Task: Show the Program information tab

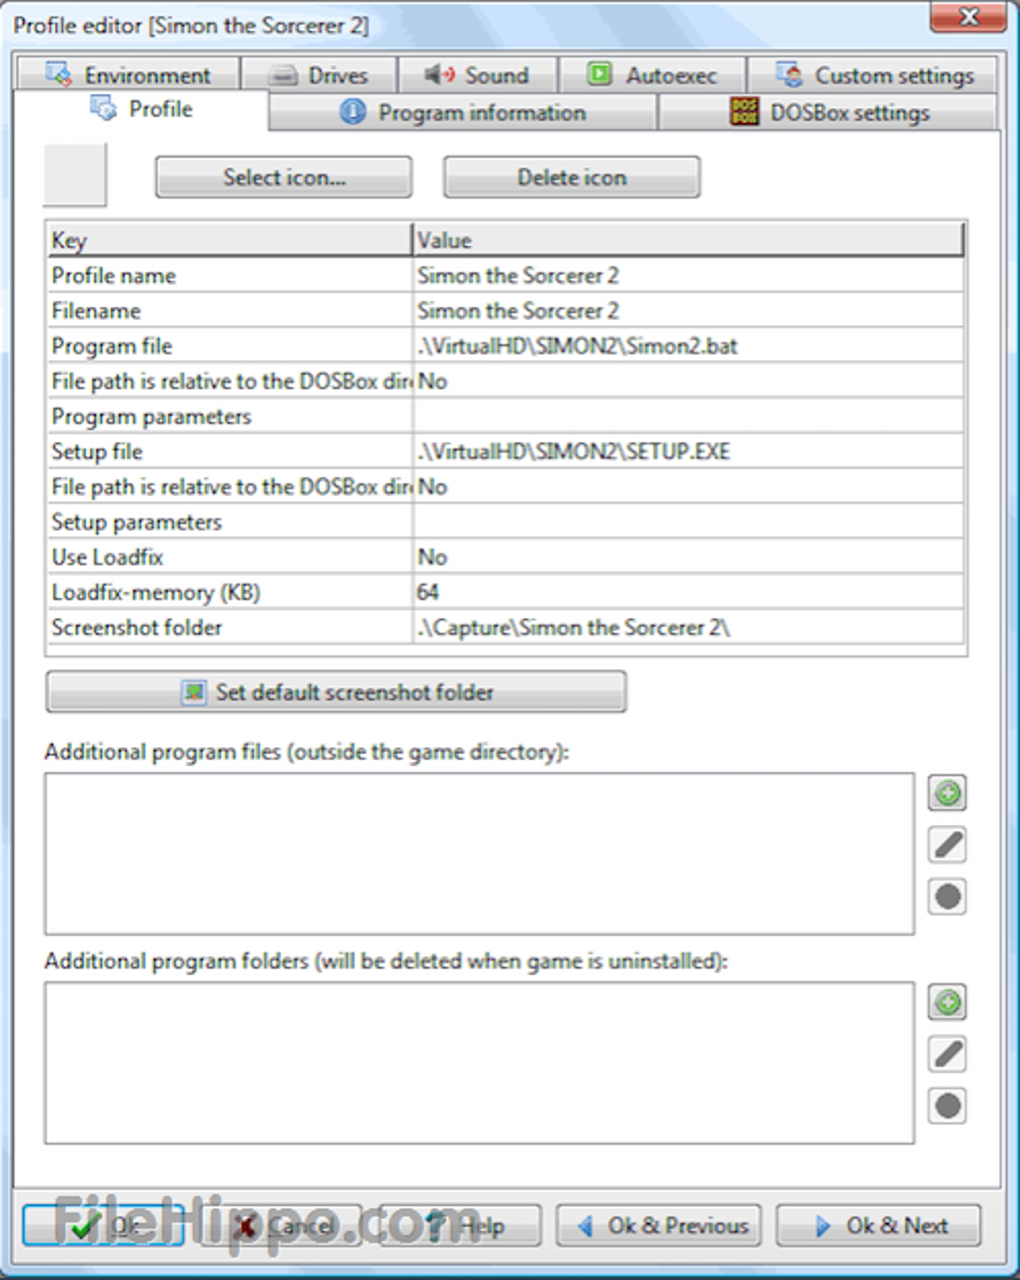Action: click(x=462, y=113)
